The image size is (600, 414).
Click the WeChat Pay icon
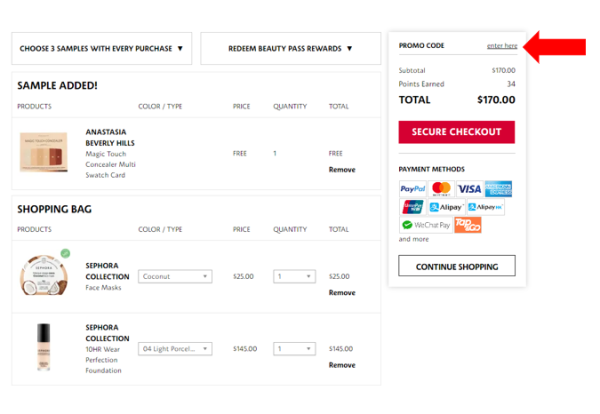pos(425,225)
